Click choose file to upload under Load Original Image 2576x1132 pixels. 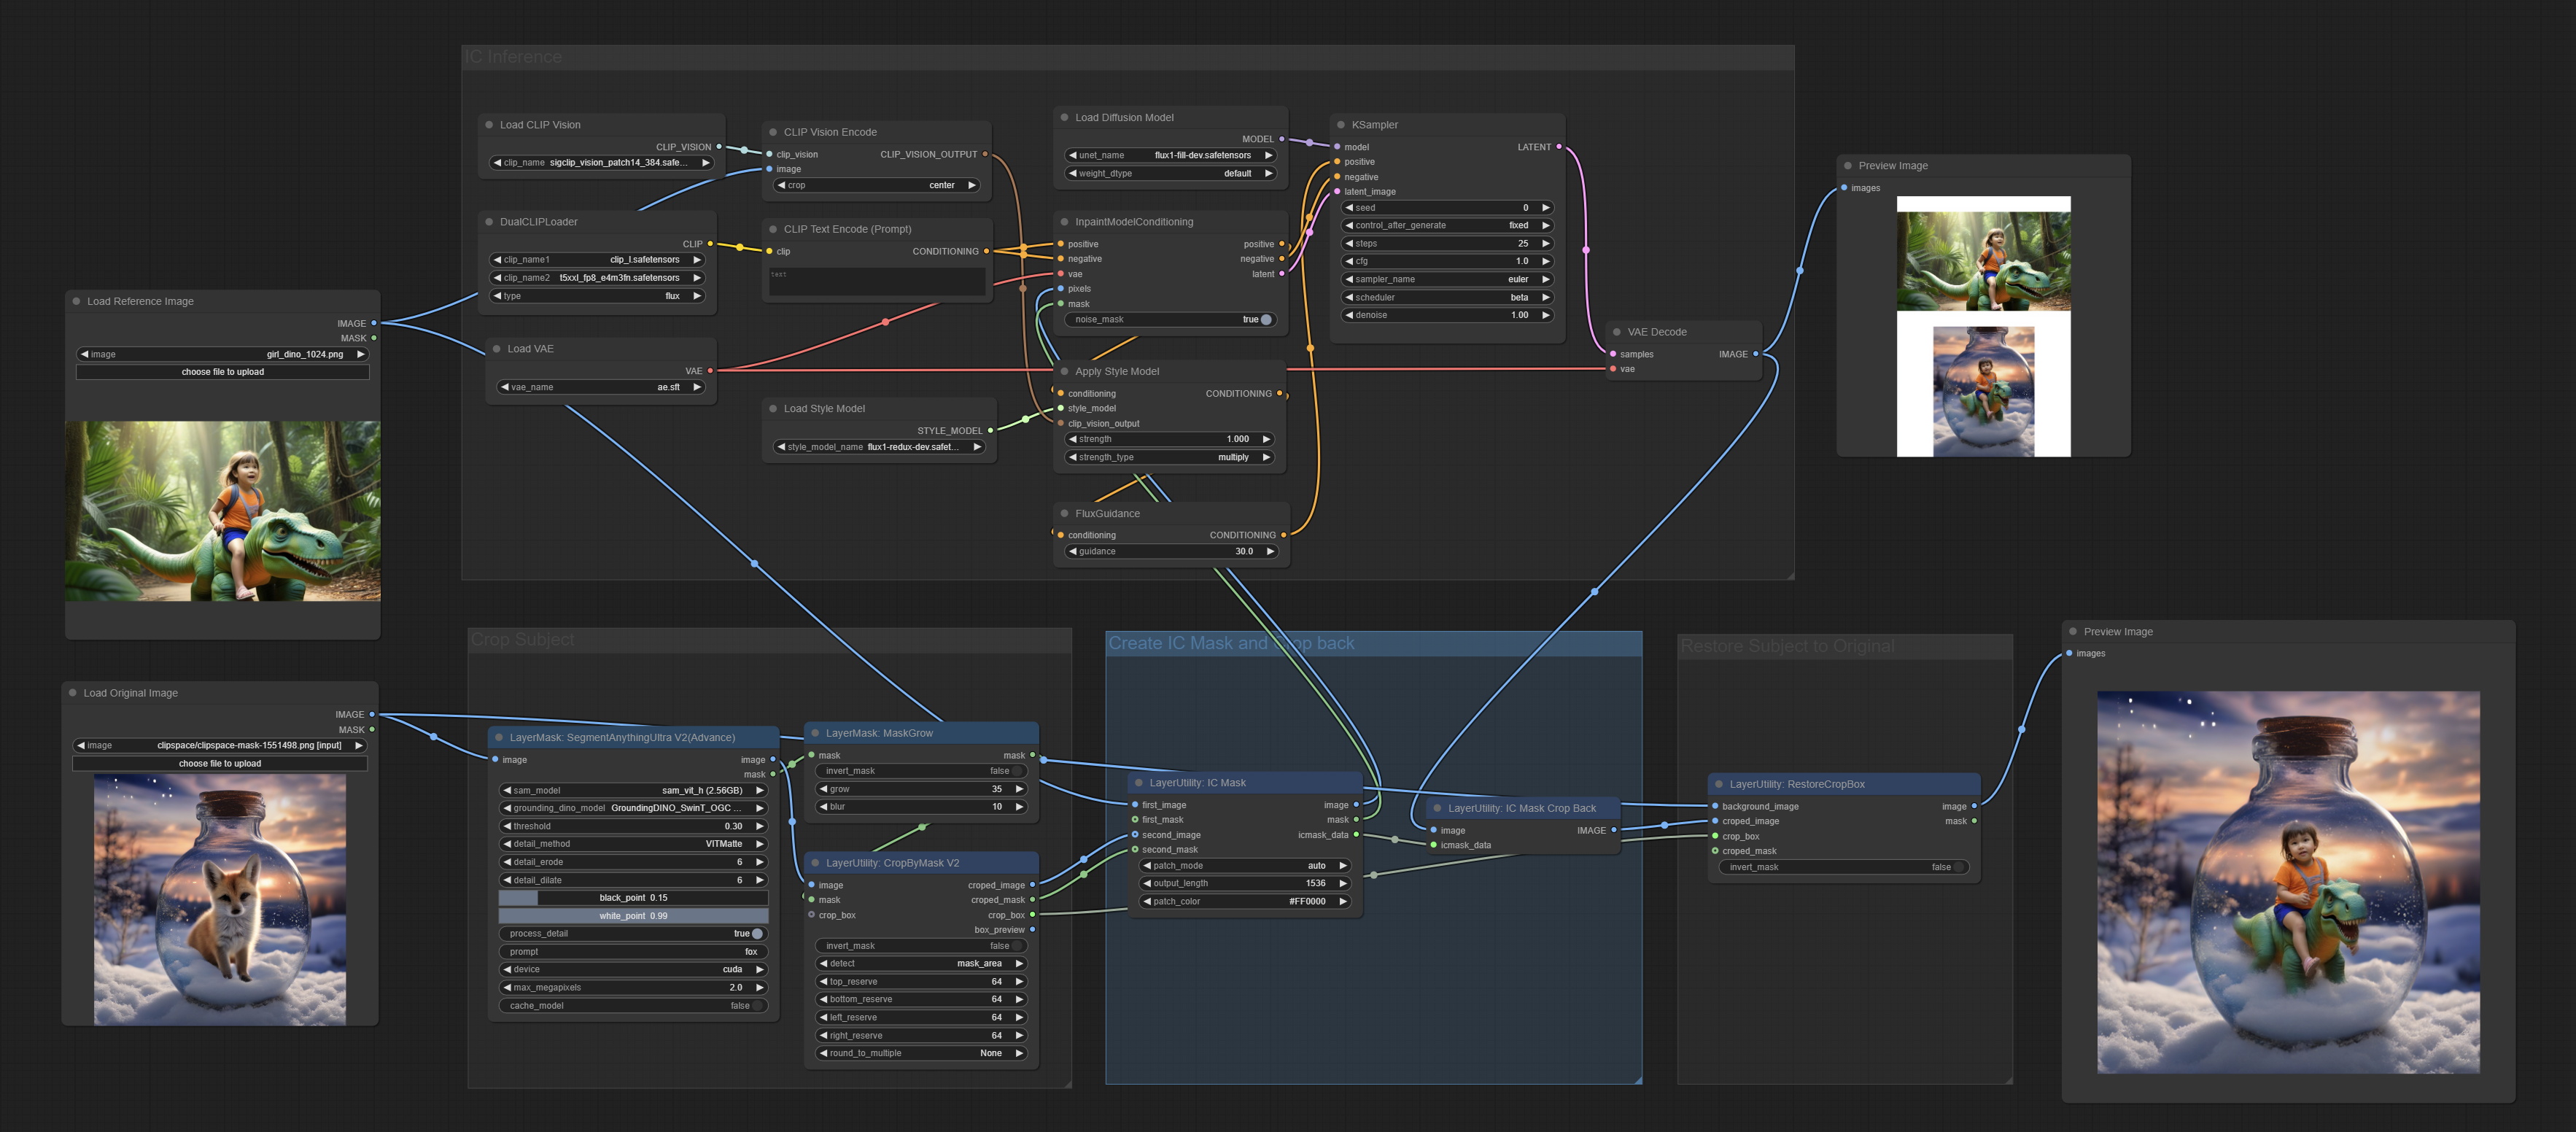pos(220,764)
